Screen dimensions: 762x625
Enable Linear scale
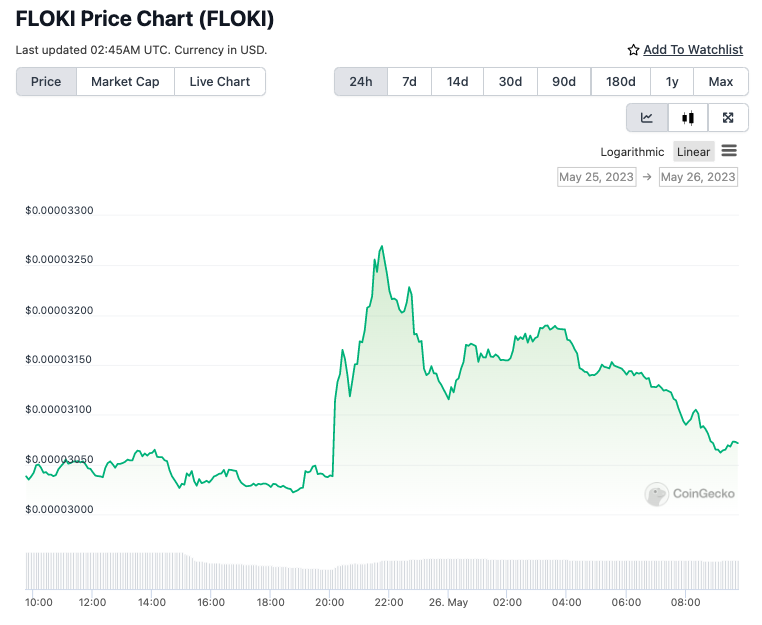693,152
